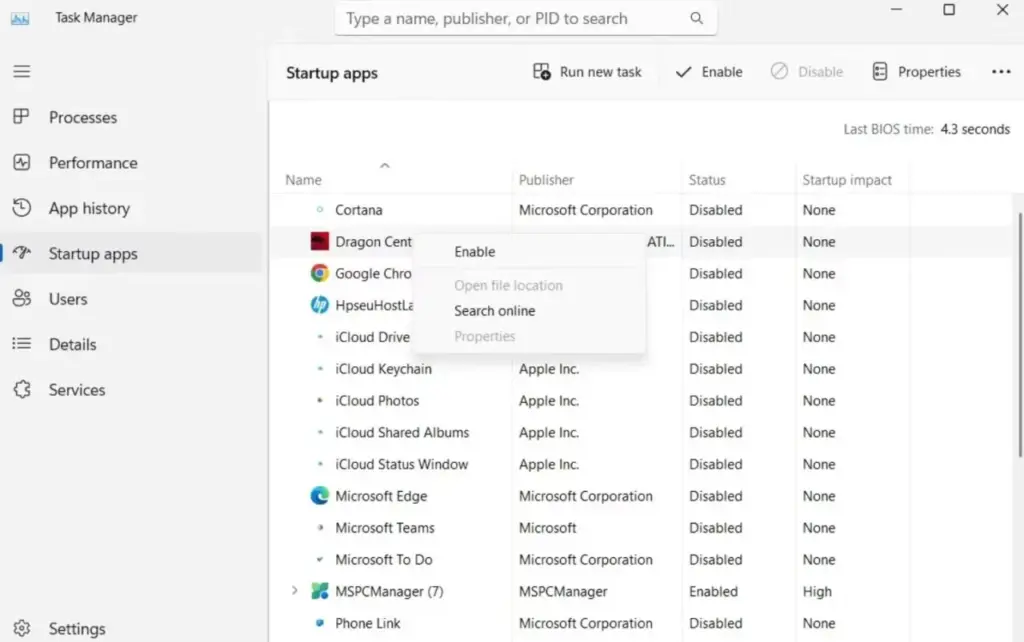Image resolution: width=1024 pixels, height=642 pixels.
Task: Sort by the Name column header
Action: pyautogui.click(x=304, y=180)
